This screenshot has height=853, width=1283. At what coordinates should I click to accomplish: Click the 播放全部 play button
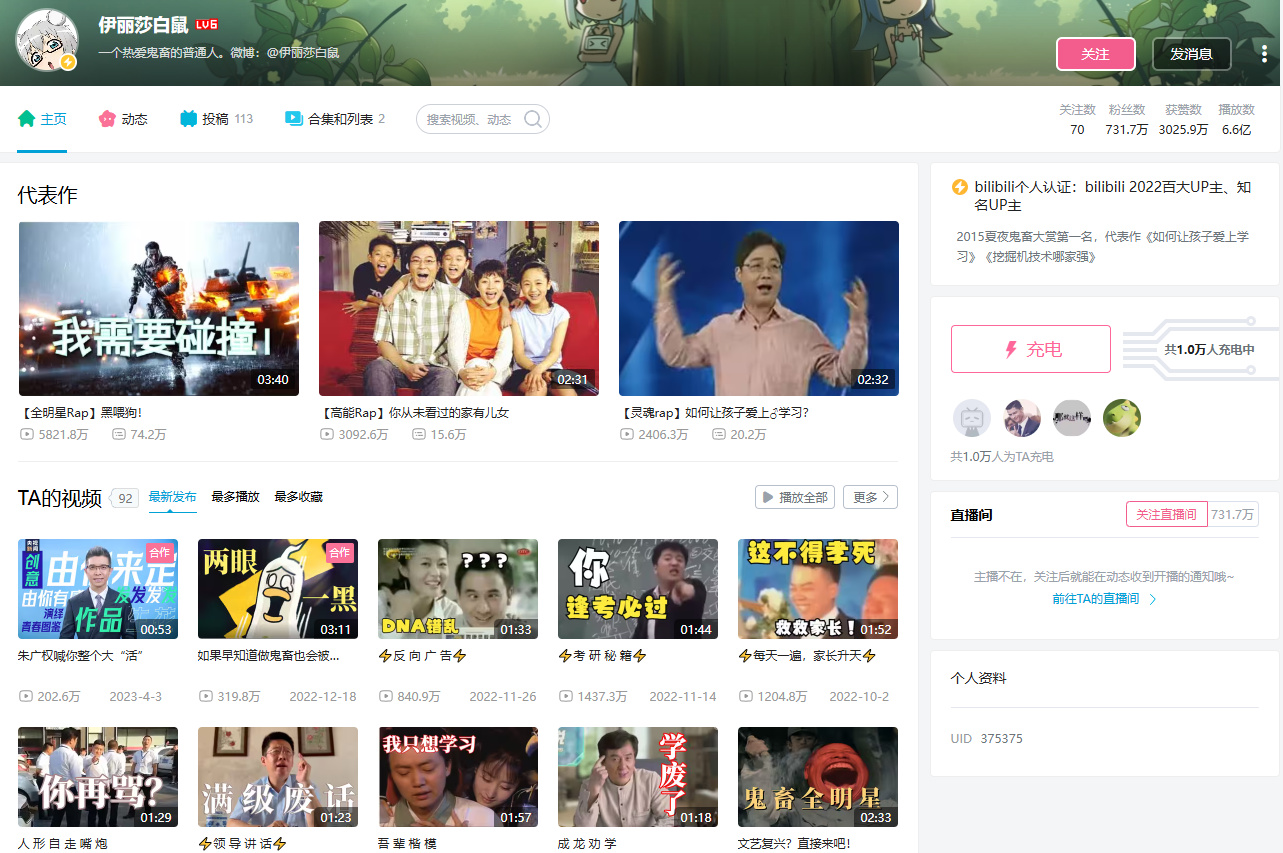[x=794, y=497]
